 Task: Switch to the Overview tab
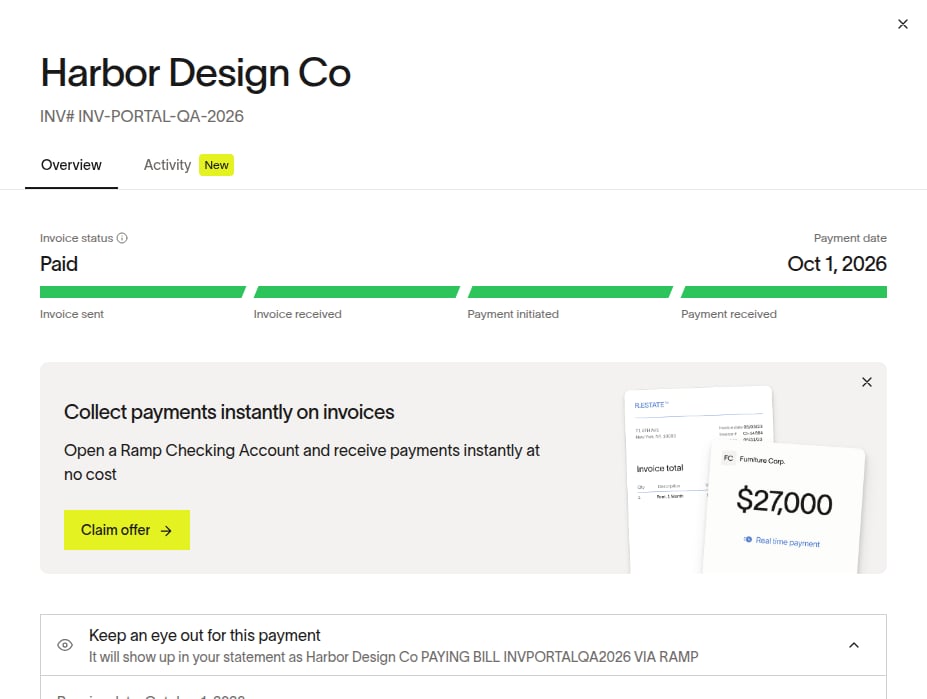(71, 165)
